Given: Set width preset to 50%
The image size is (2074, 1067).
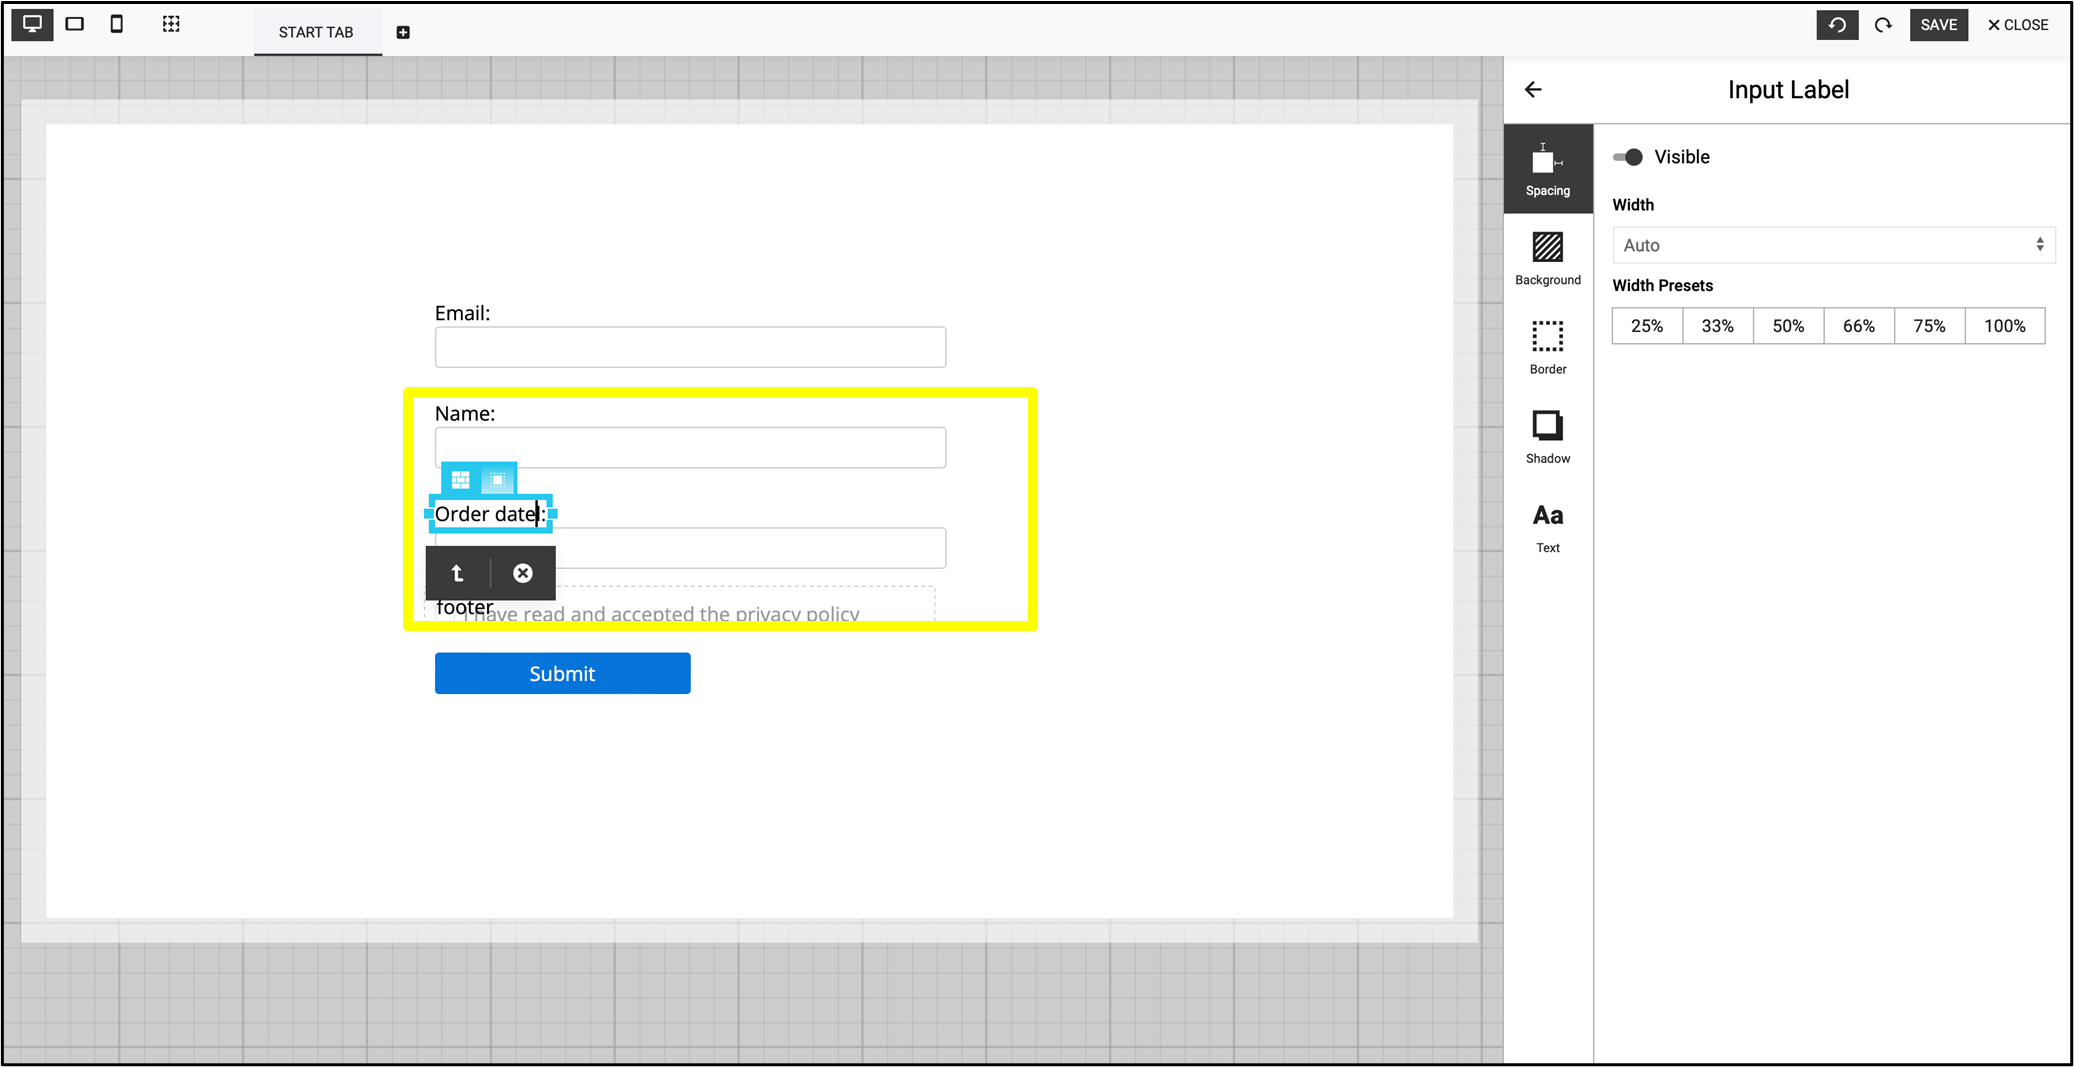Looking at the screenshot, I should [x=1788, y=326].
